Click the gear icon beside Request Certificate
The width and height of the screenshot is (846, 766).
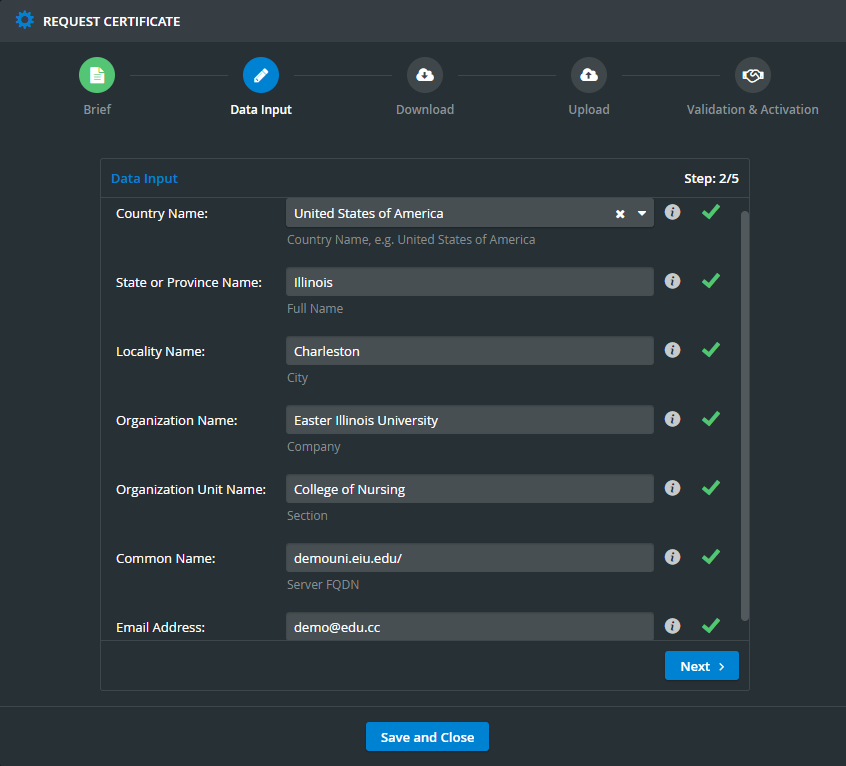tap(24, 20)
